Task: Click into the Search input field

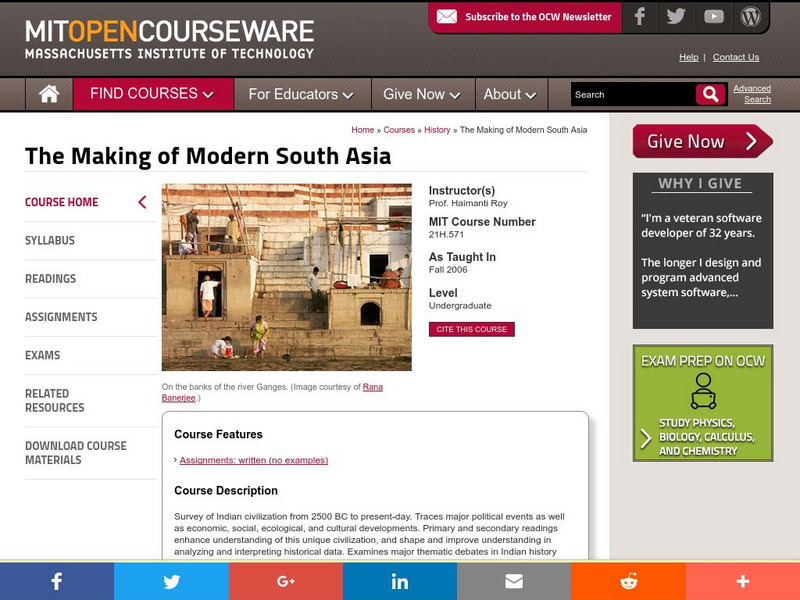Action: coord(633,94)
